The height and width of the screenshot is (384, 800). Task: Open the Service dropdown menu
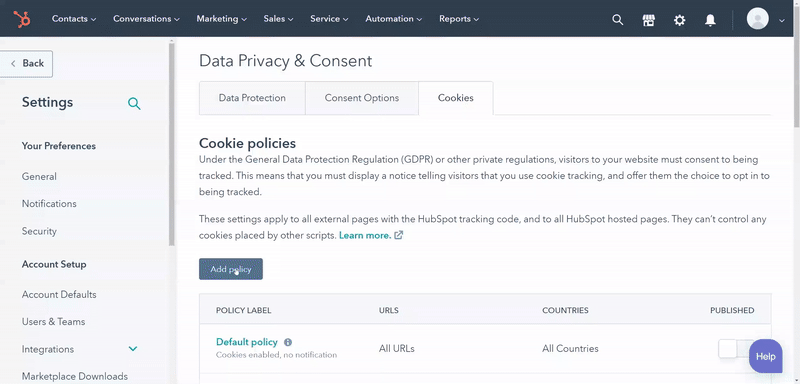[x=329, y=19]
